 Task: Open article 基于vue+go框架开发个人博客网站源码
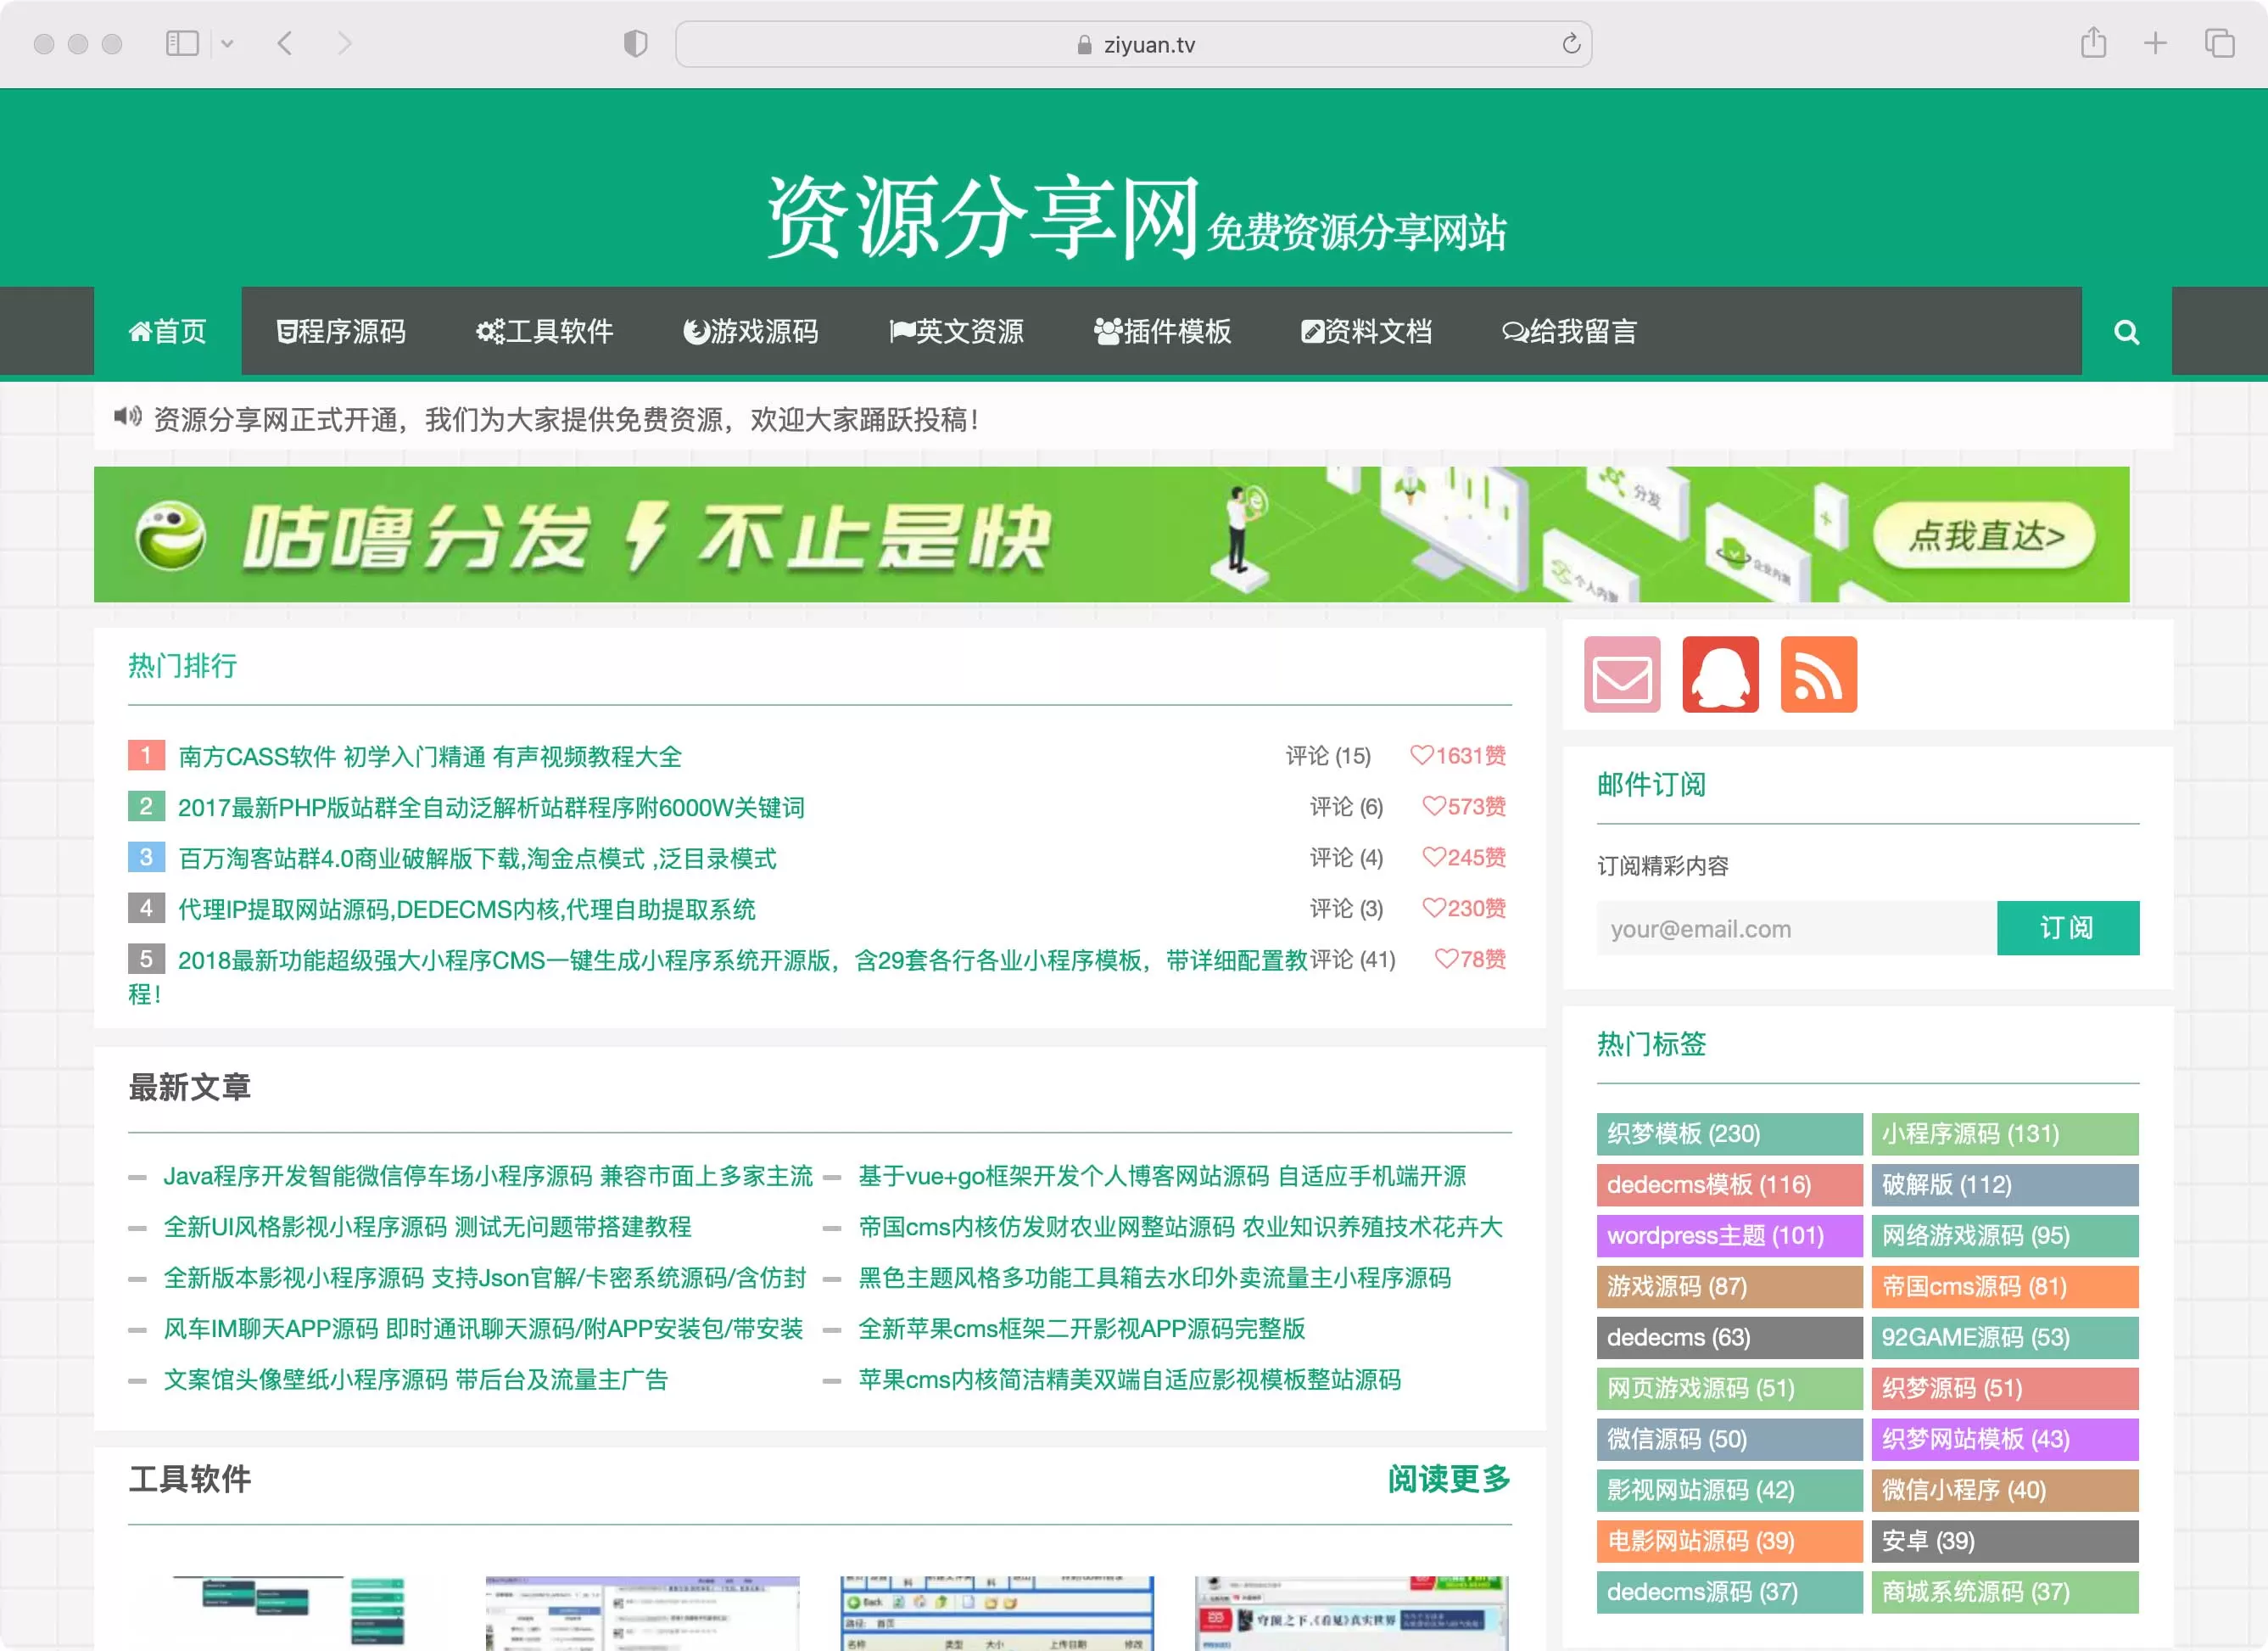click(1162, 1177)
